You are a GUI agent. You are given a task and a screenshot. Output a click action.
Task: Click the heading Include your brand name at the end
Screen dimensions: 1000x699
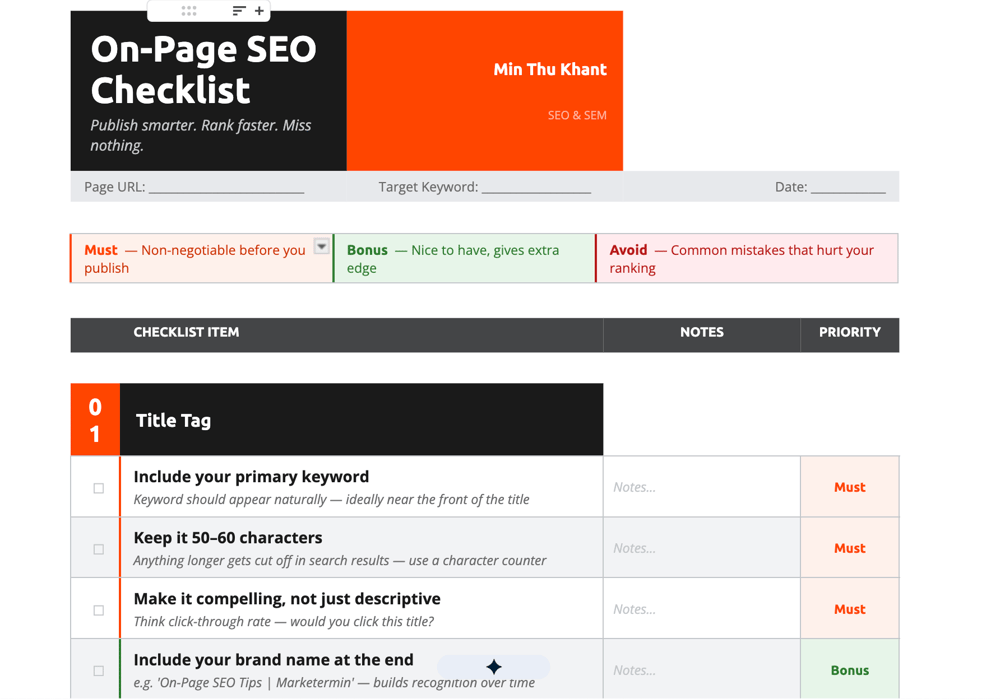point(274,660)
